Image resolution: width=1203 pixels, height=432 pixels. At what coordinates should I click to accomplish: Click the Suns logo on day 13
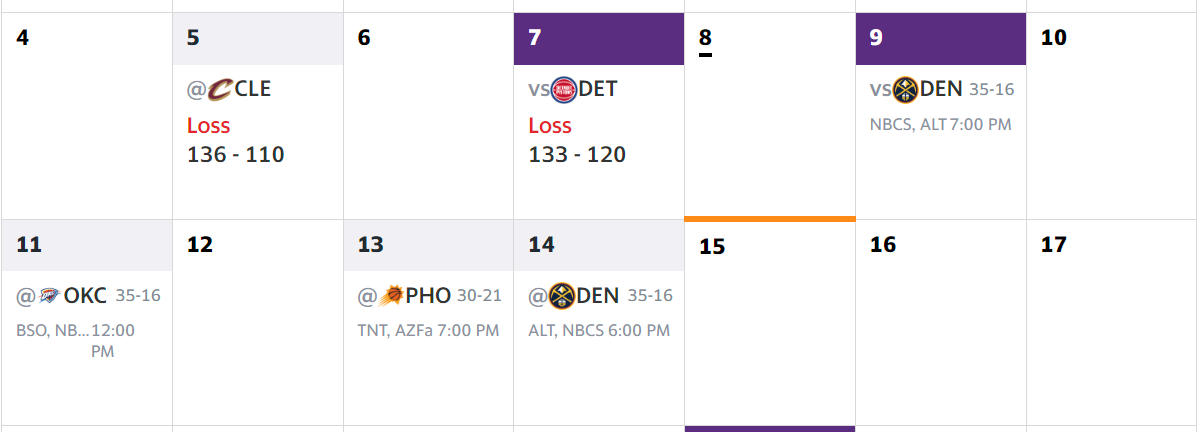click(x=392, y=296)
